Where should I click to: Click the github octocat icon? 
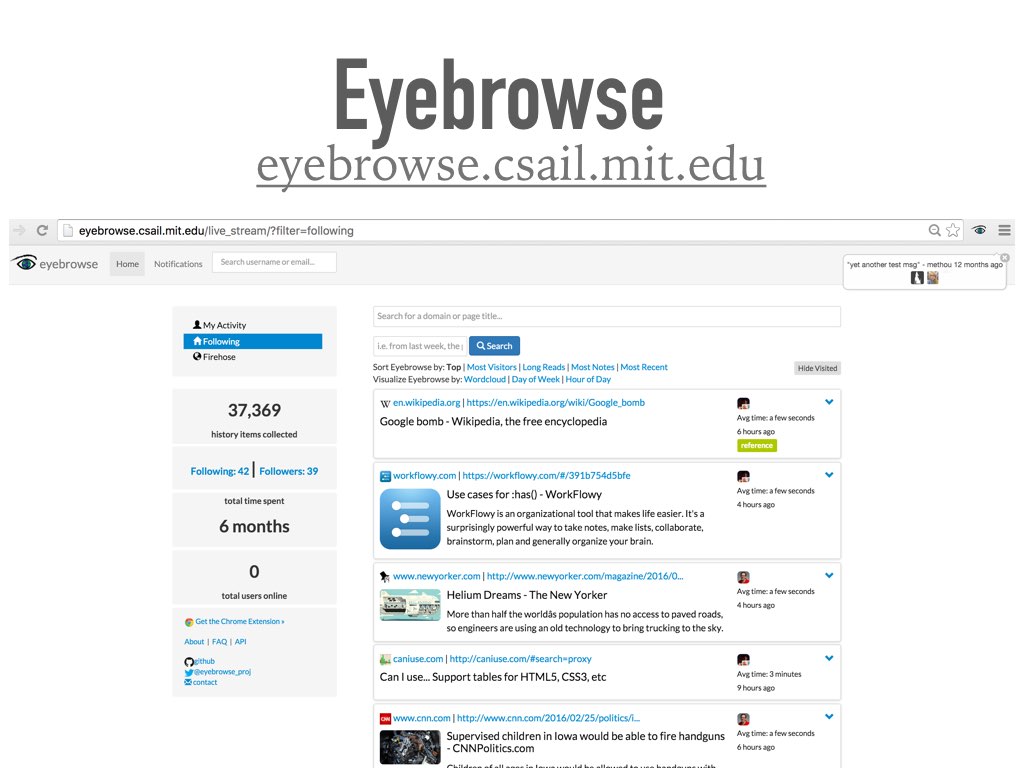click(189, 662)
